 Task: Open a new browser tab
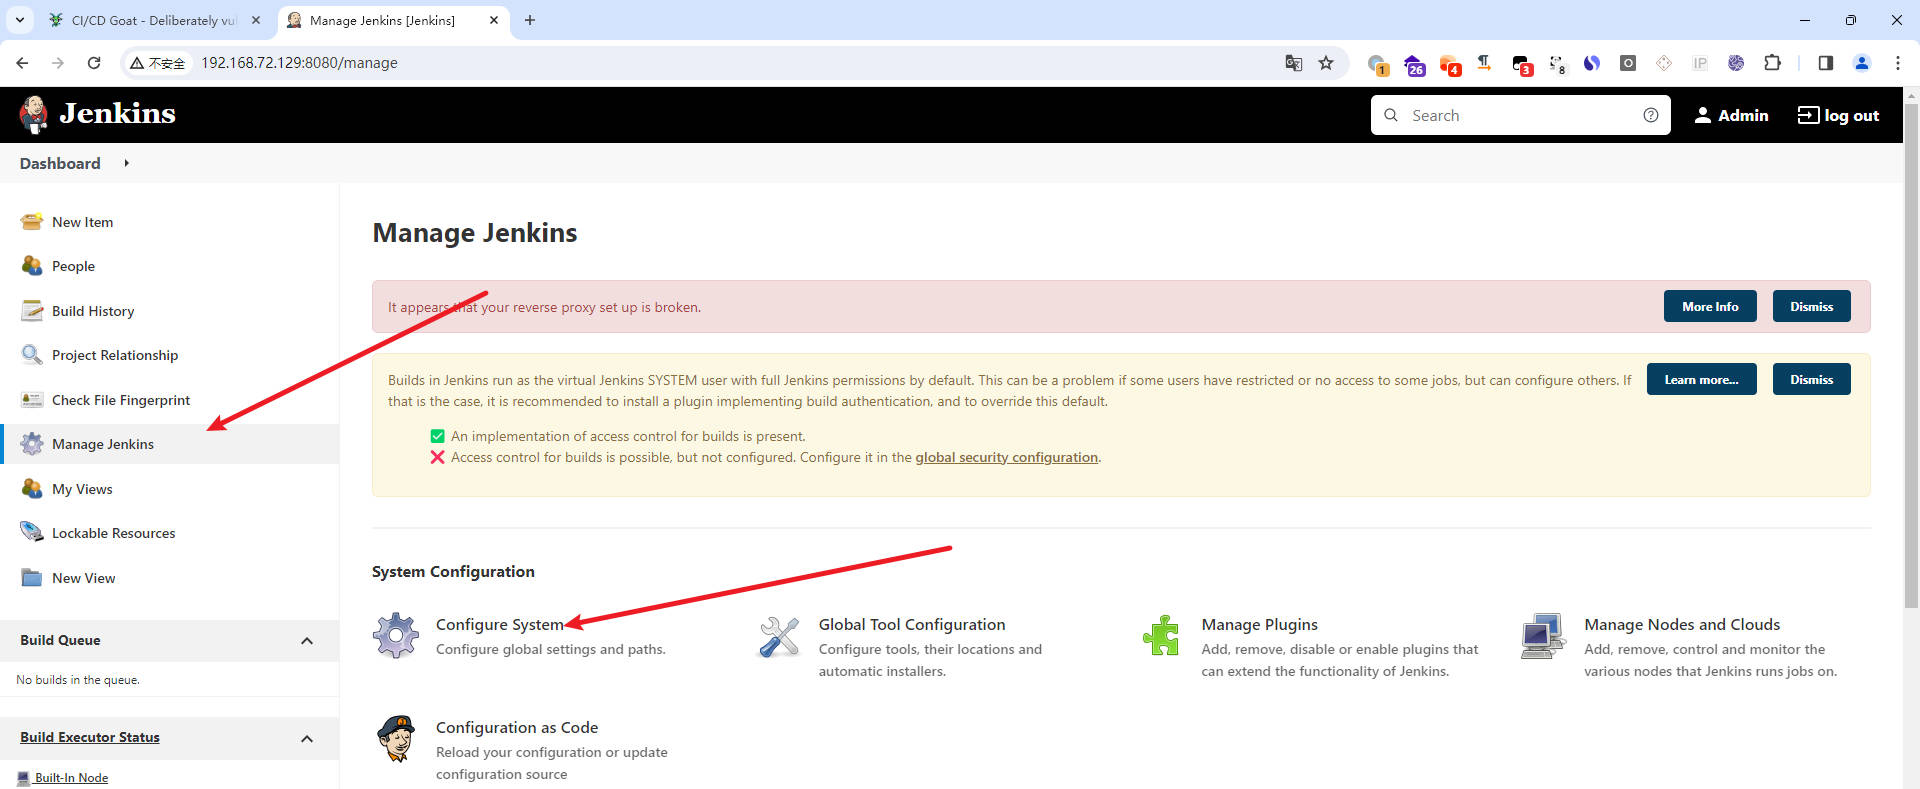tap(530, 20)
